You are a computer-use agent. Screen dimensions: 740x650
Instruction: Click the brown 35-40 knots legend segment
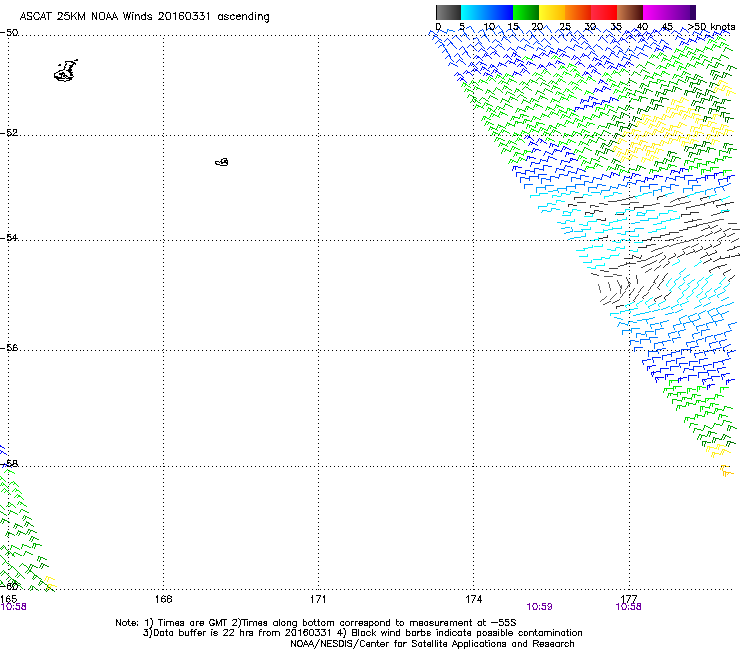point(630,12)
